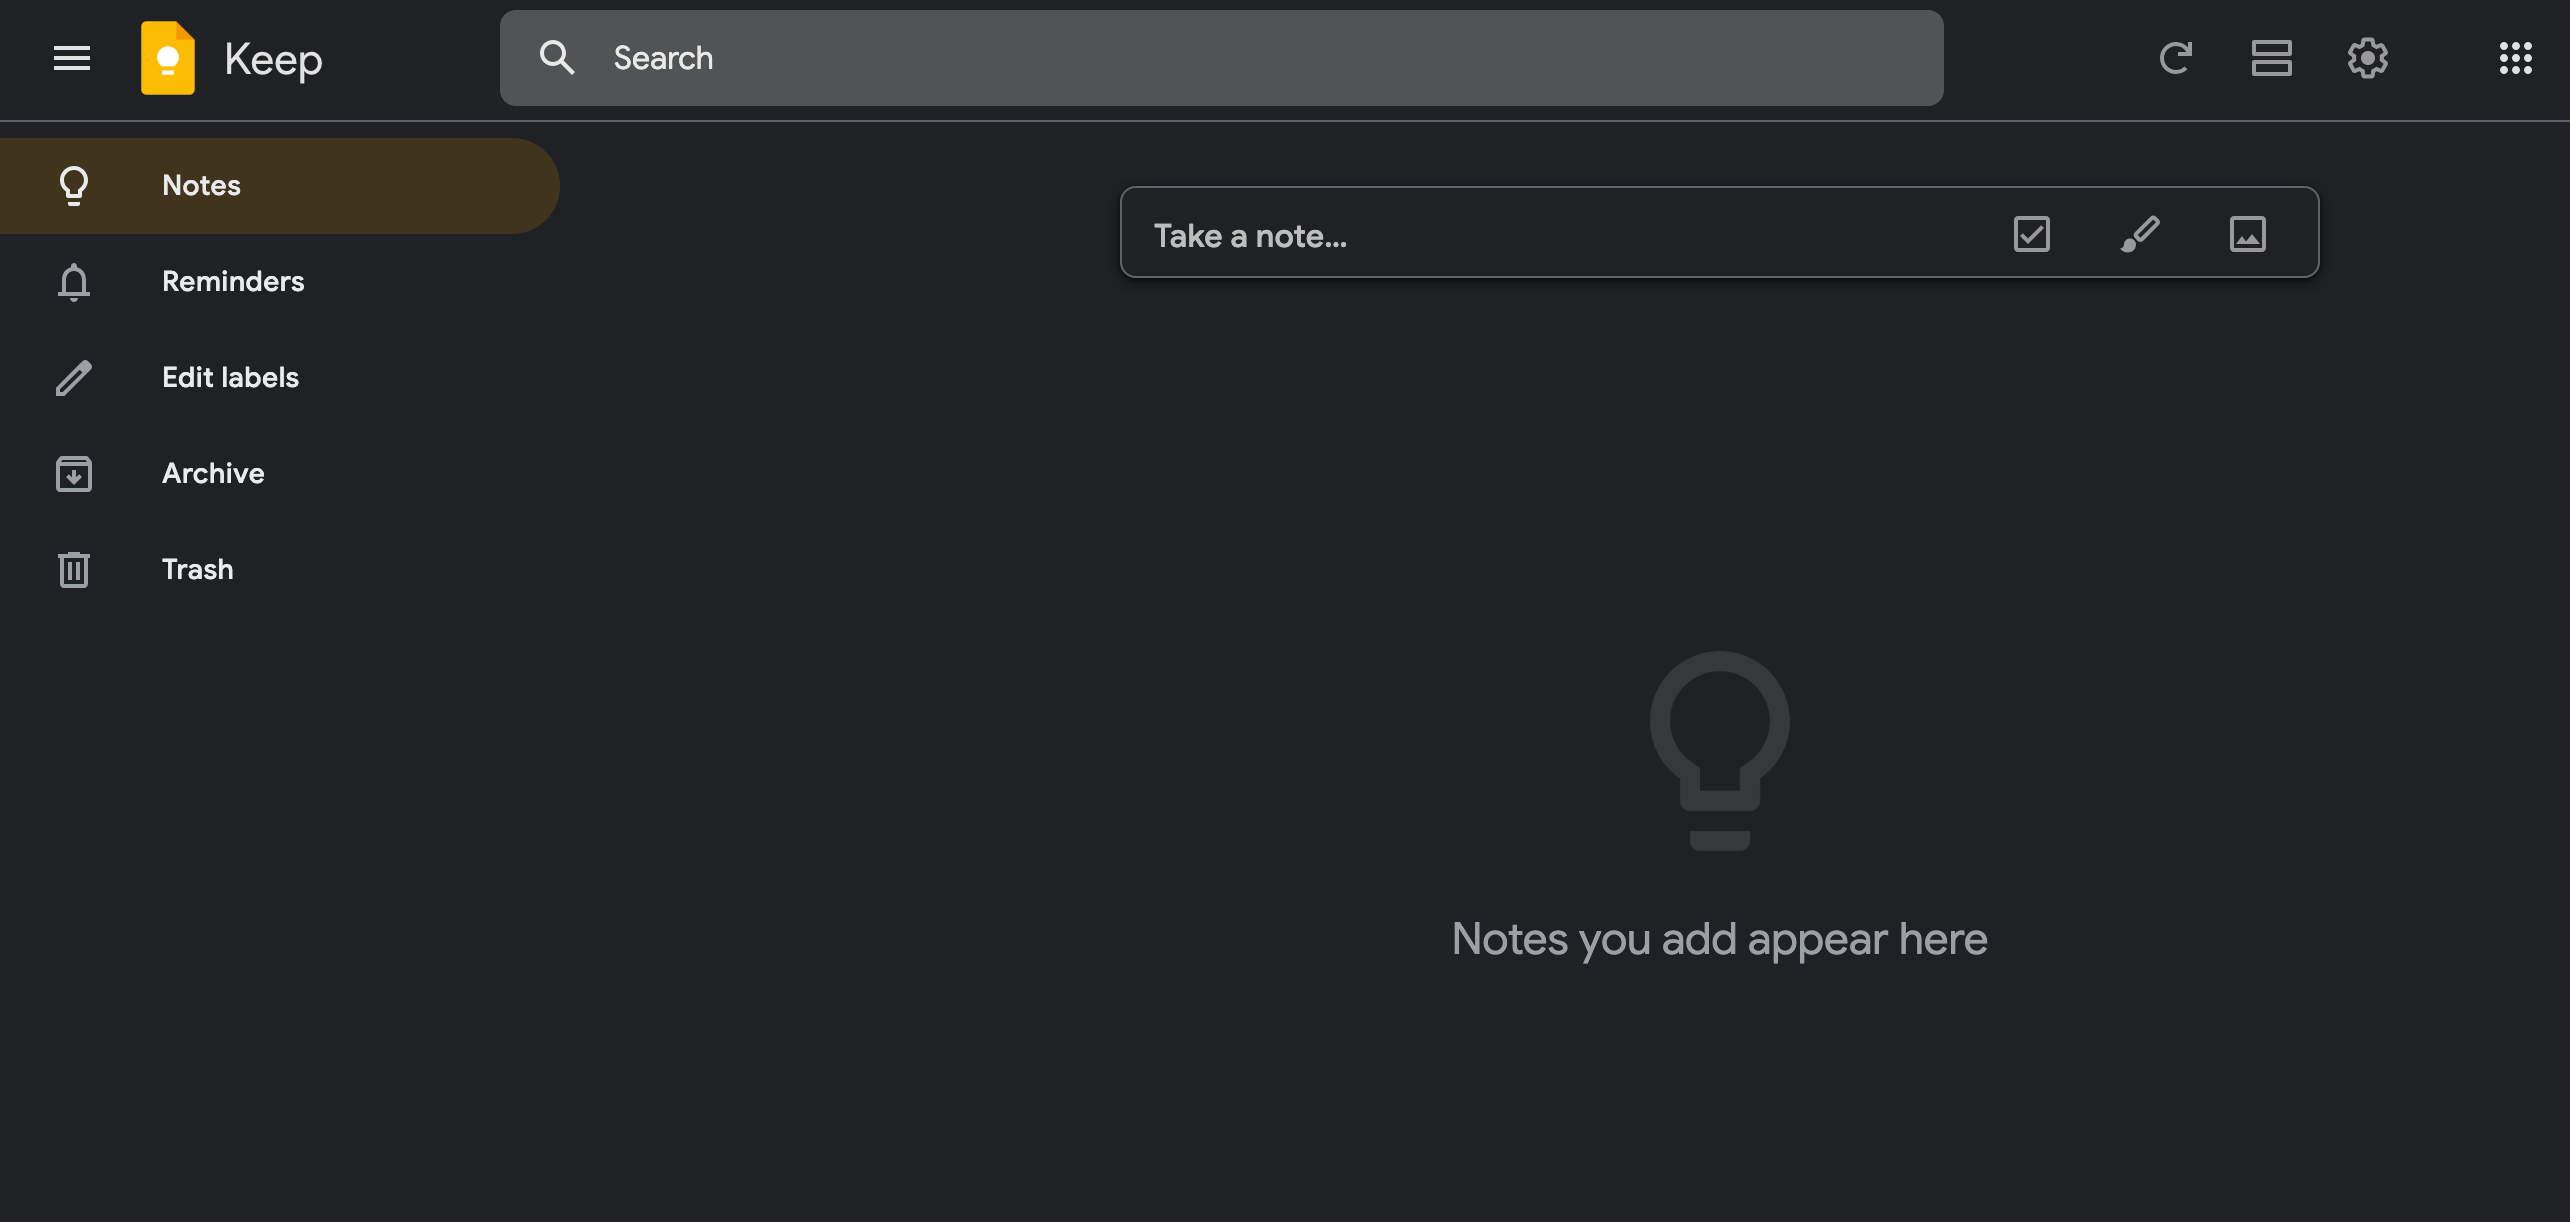Screen dimensions: 2570x1222
Task: Open the Google apps grid
Action: coord(2515,58)
